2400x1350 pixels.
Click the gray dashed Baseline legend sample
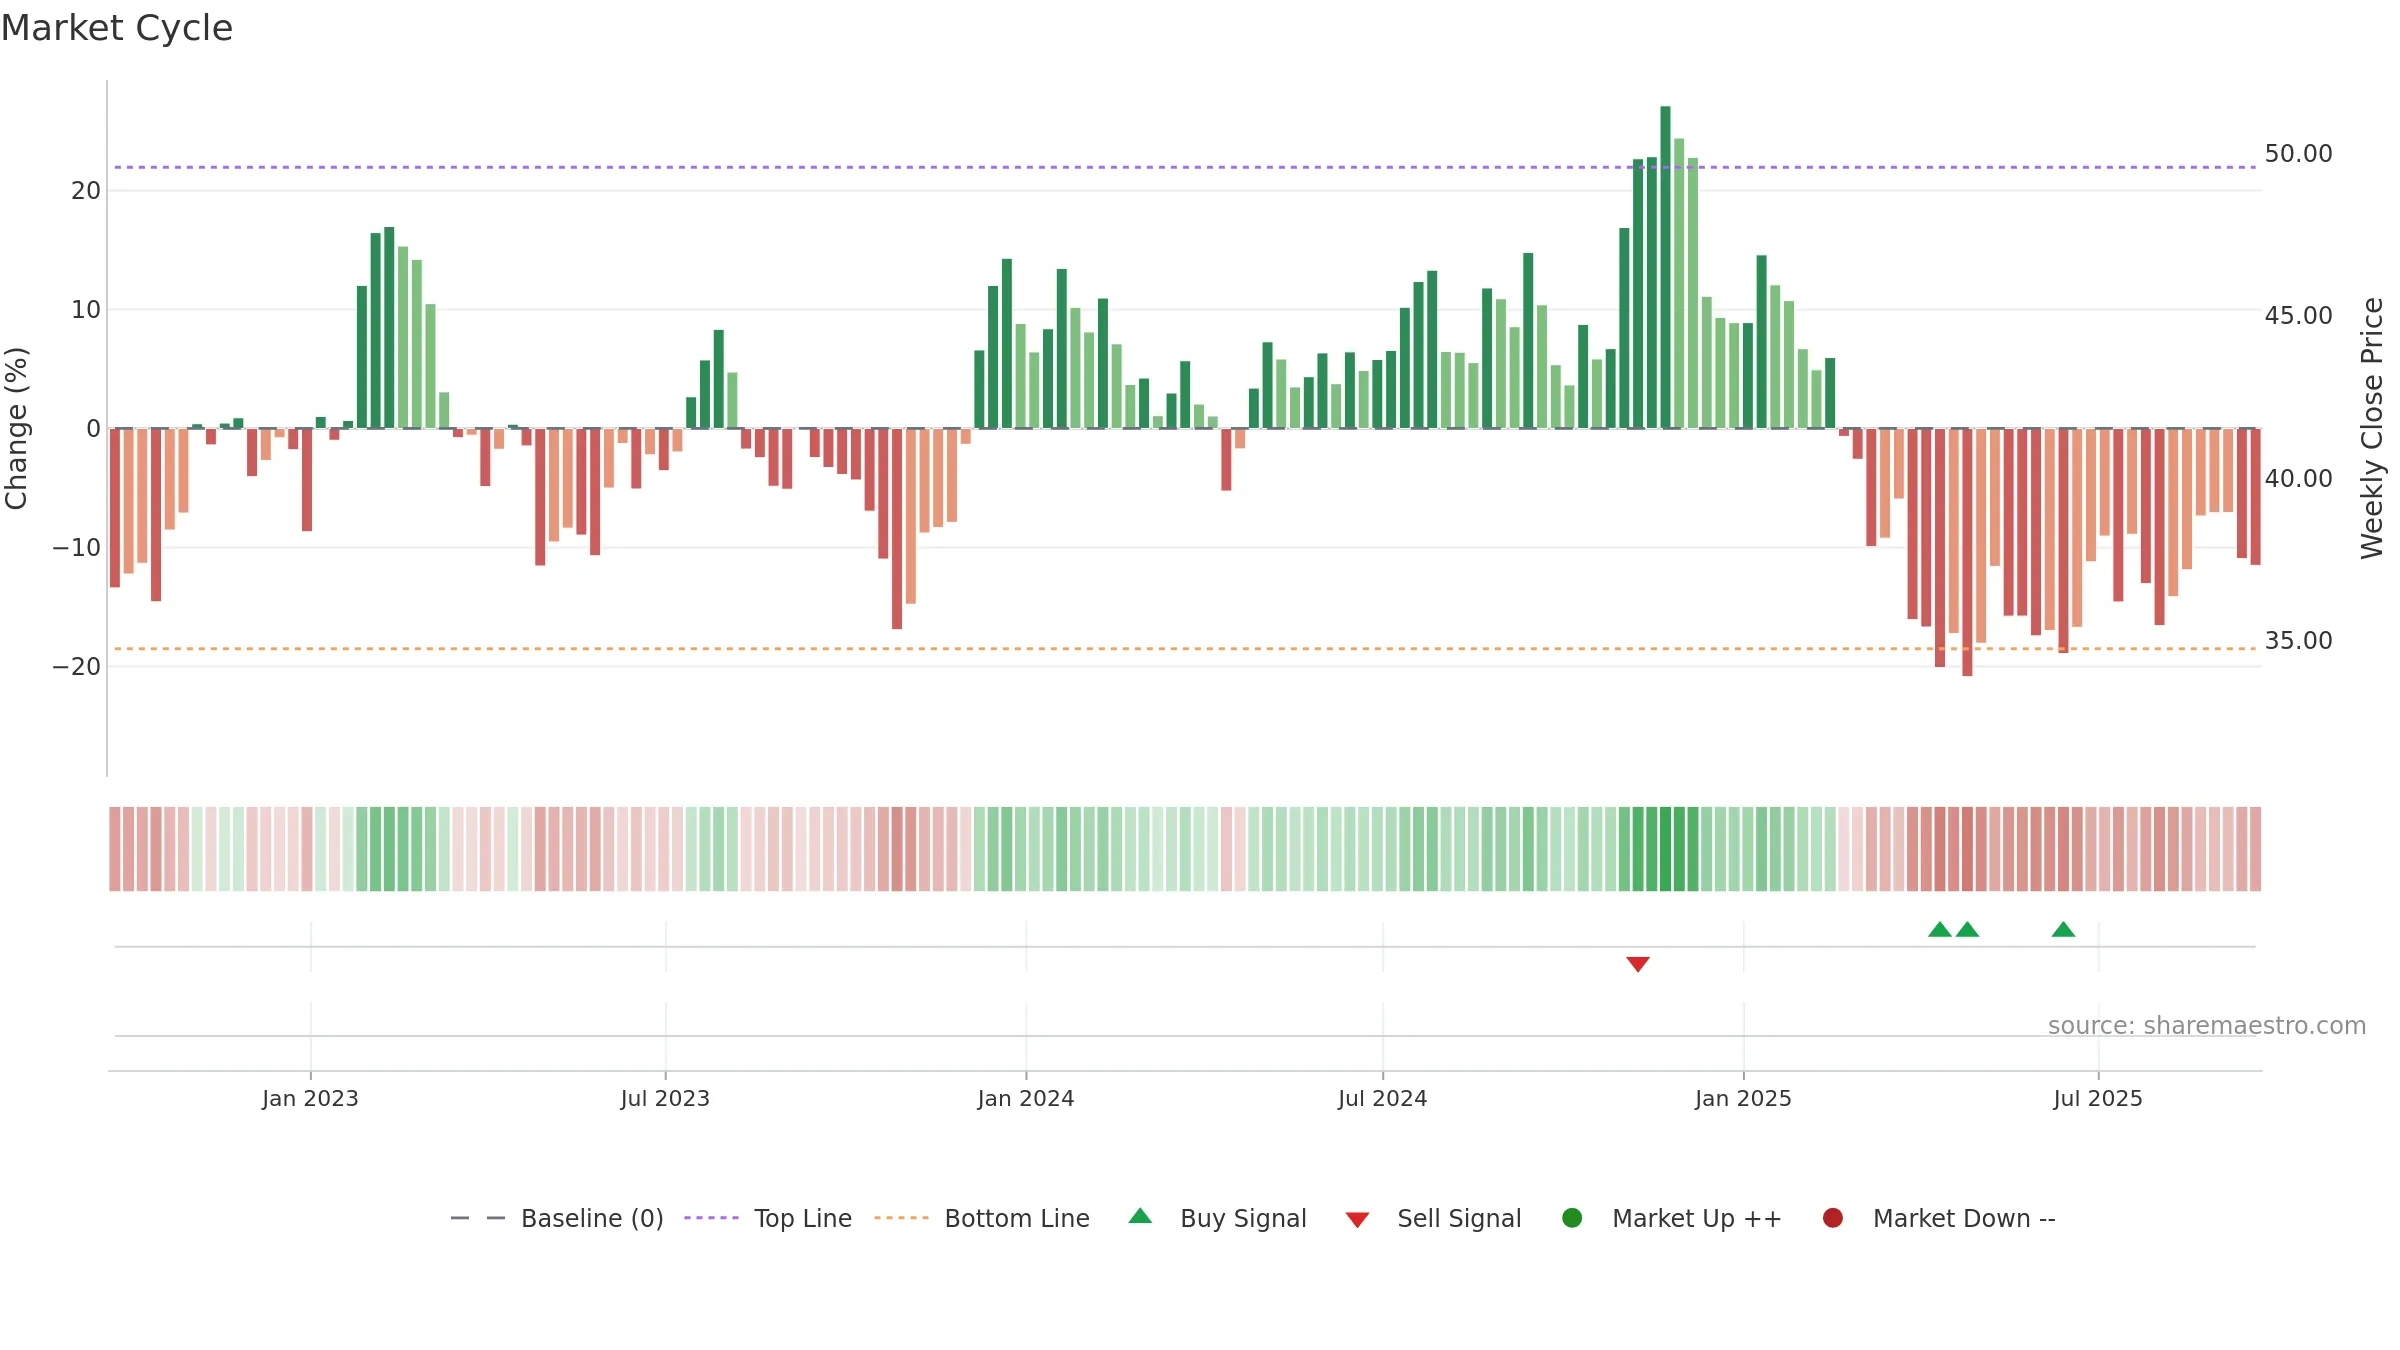point(478,1218)
